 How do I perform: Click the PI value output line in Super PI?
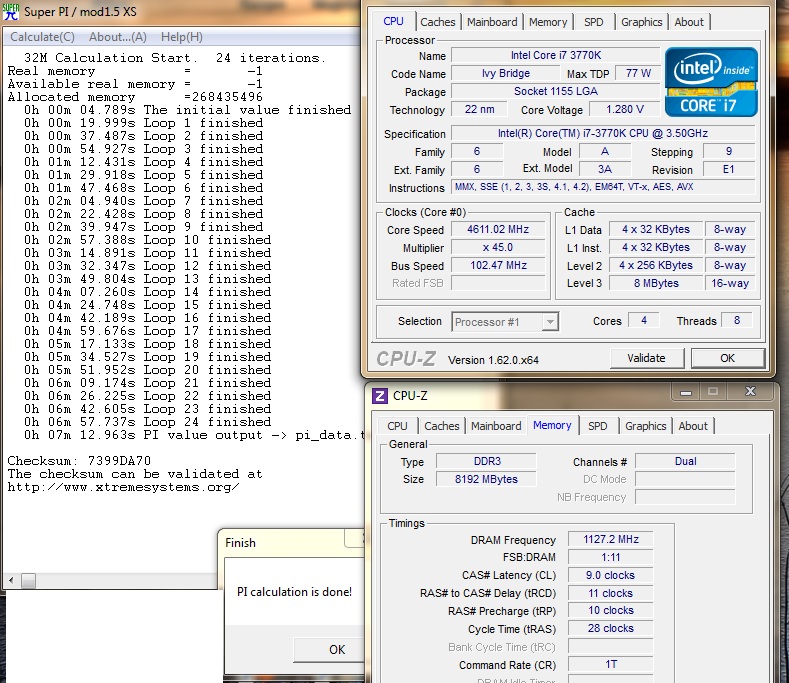[193, 435]
